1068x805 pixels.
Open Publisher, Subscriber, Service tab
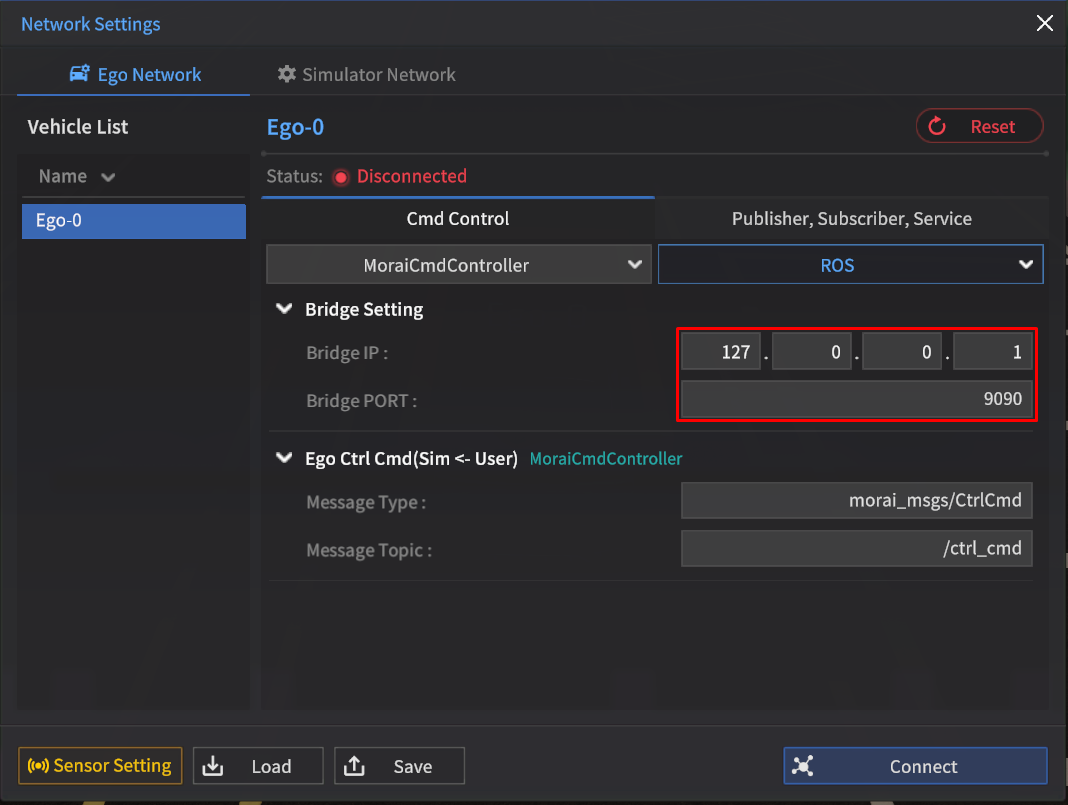pyautogui.click(x=851, y=219)
